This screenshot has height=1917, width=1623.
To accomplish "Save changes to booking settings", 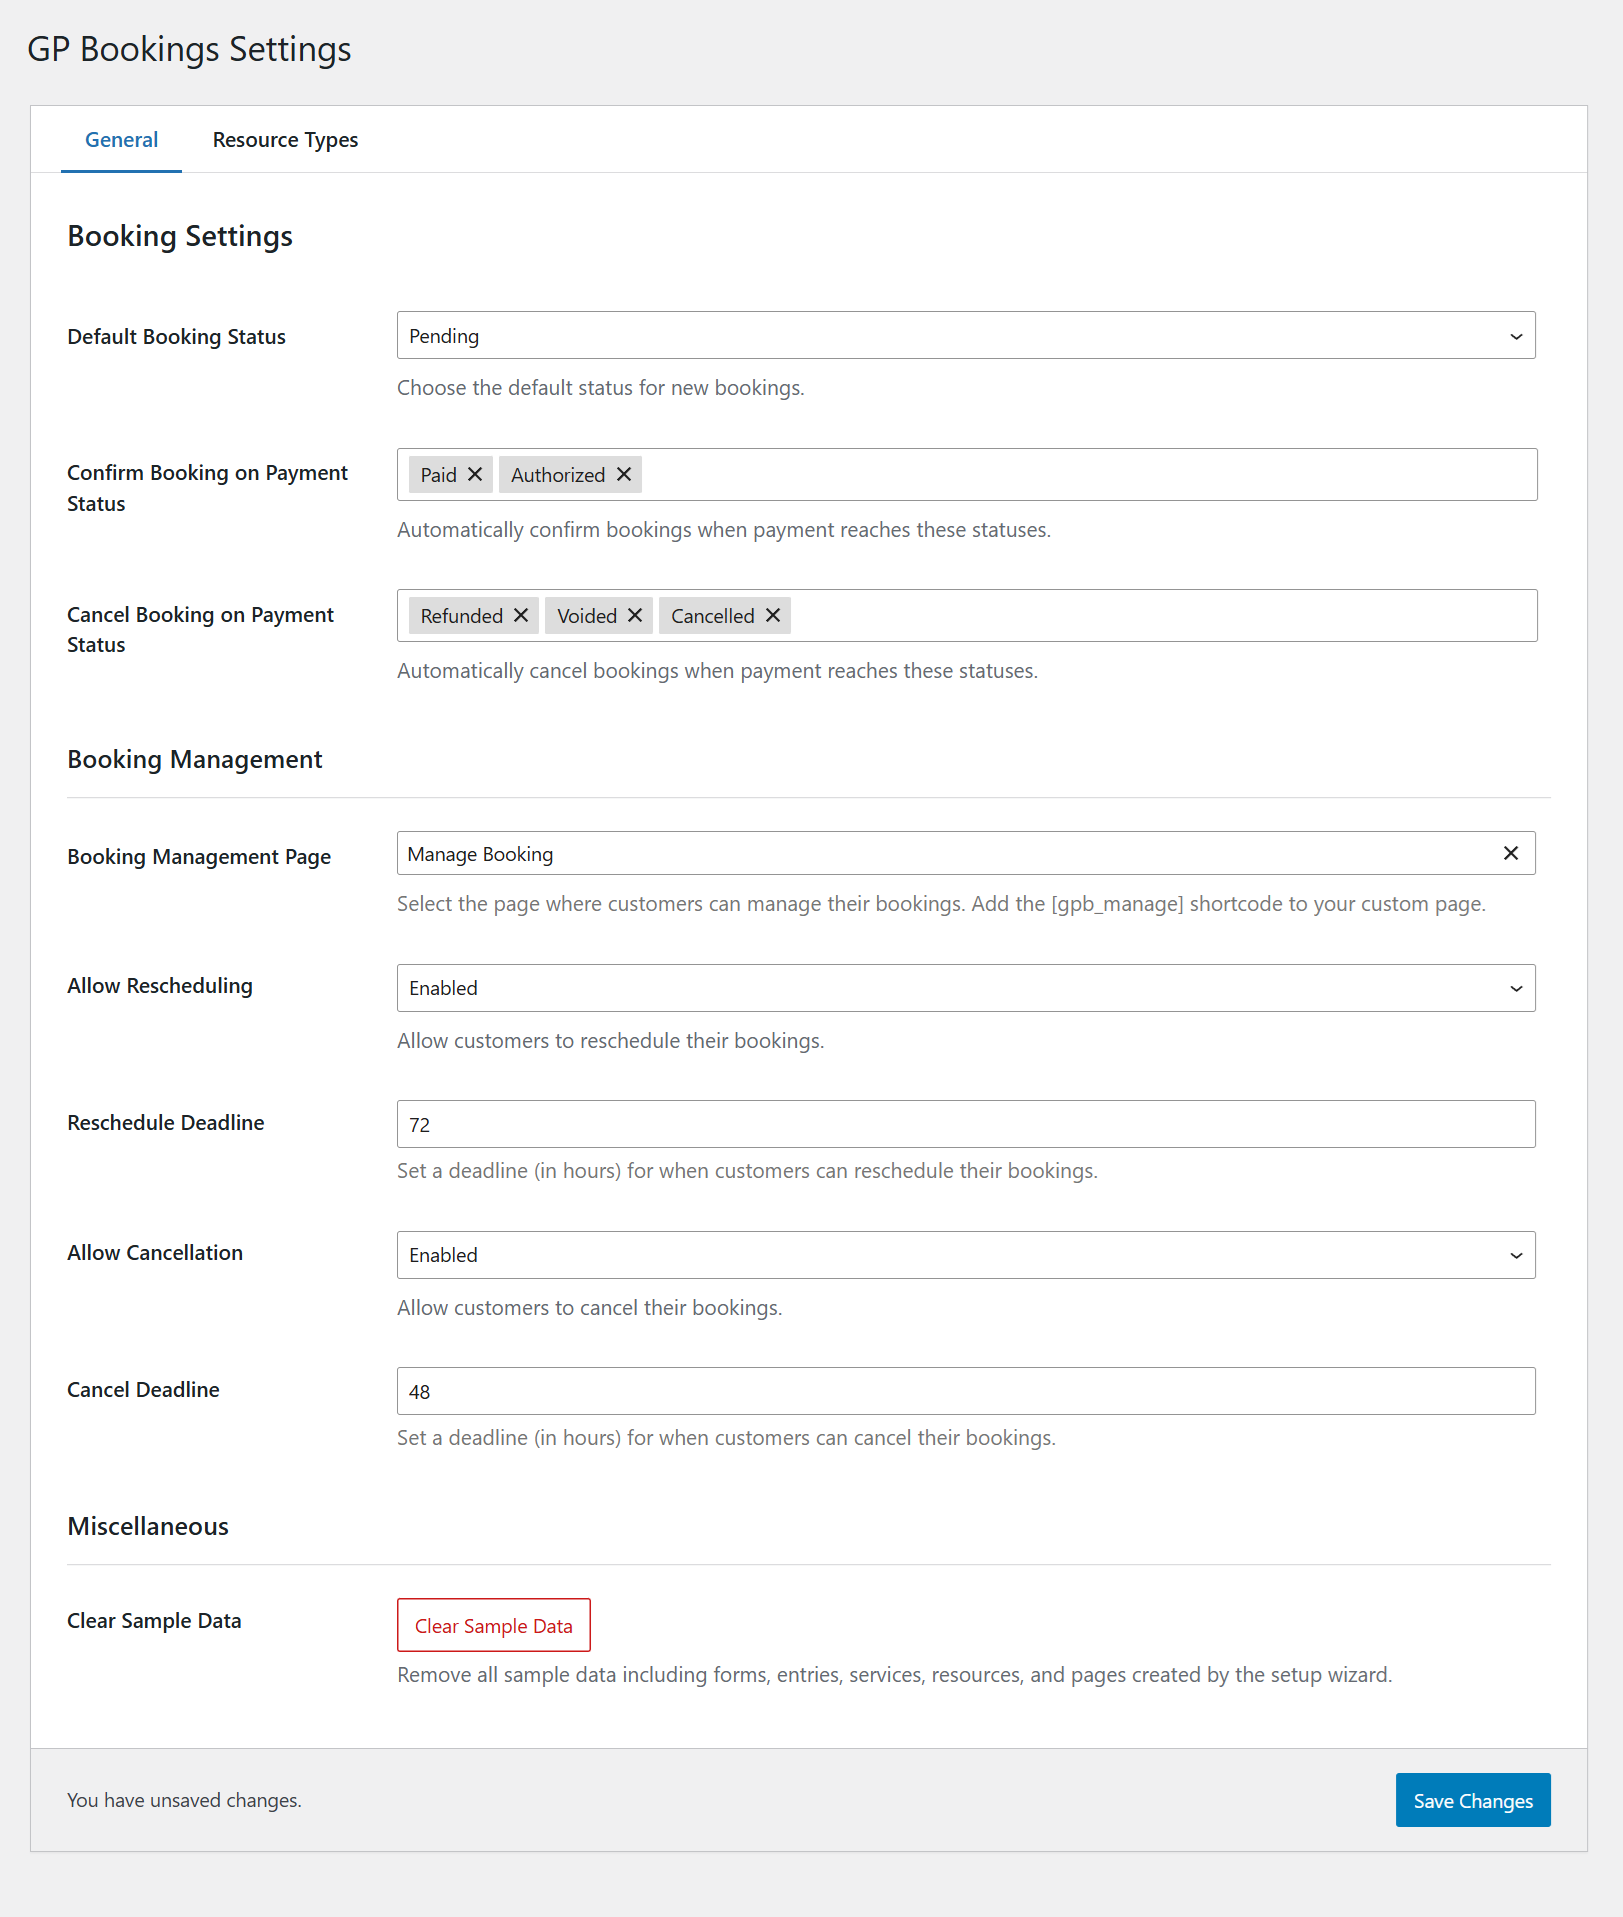I will [x=1472, y=1801].
